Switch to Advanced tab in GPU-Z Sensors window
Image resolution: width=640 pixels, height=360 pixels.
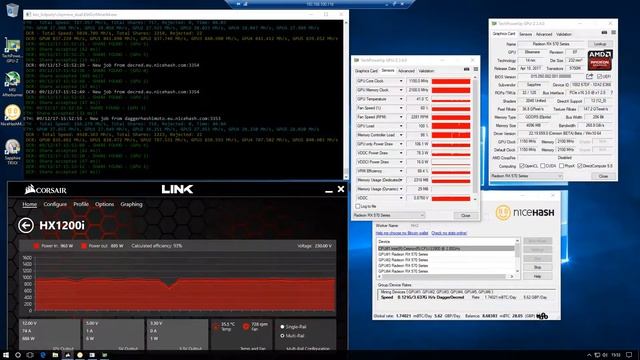tap(406, 71)
